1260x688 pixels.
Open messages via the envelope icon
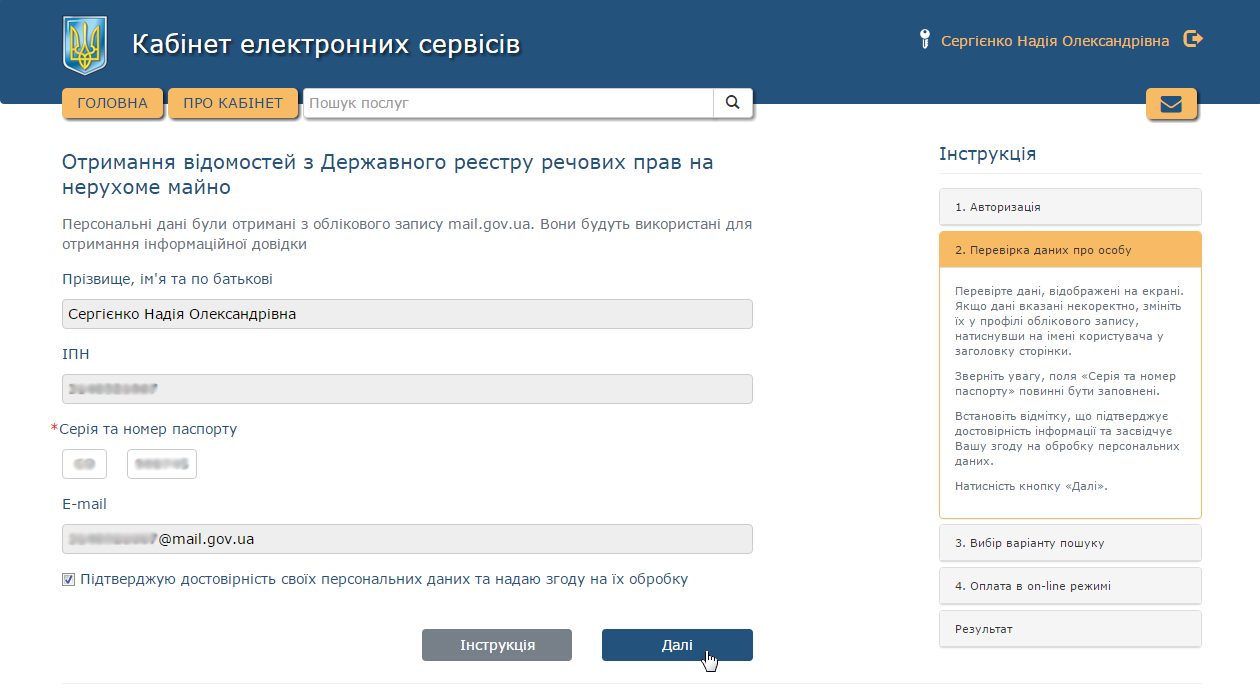1171,103
